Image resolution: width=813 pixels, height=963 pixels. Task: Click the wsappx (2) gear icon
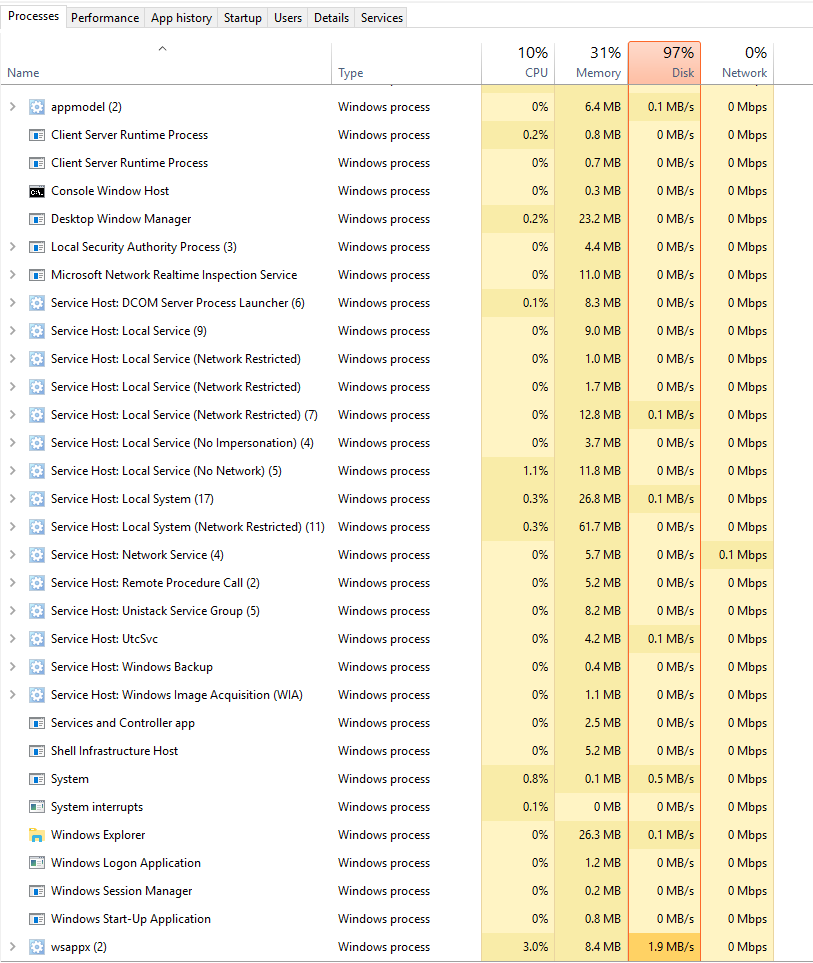pyautogui.click(x=37, y=947)
